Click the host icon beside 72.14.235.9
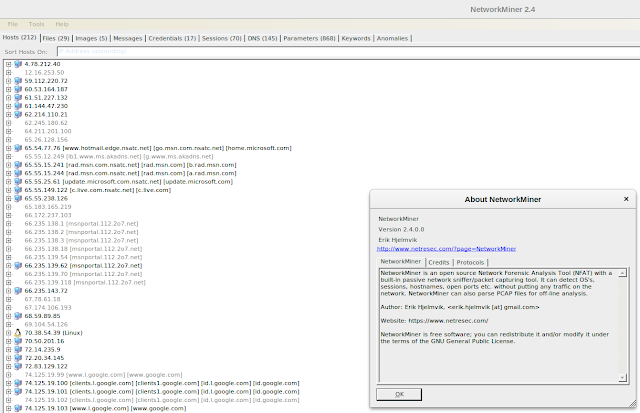 point(18,349)
